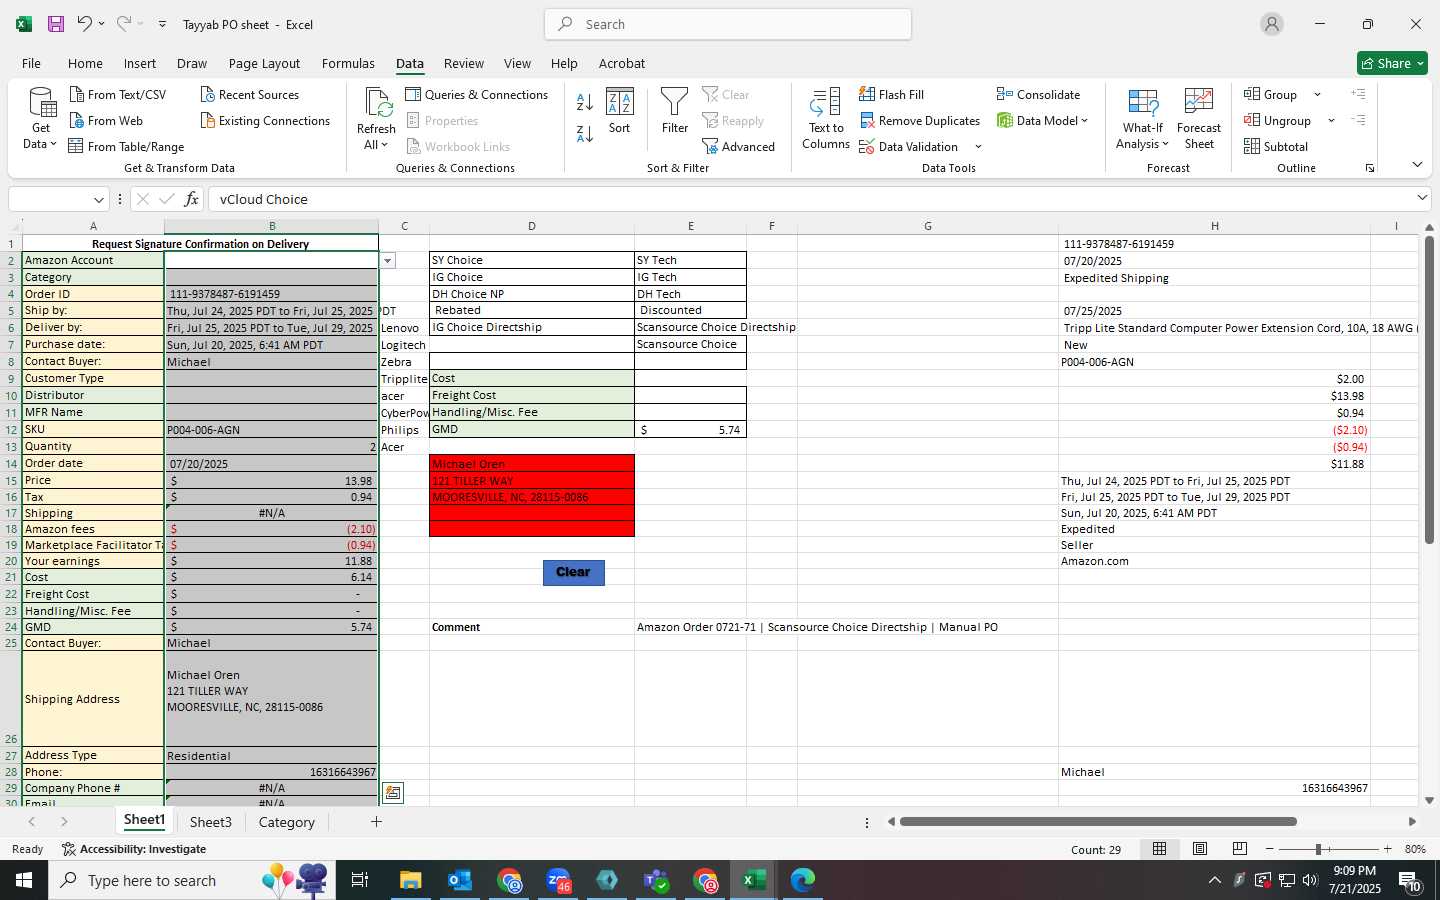This screenshot has width=1440, height=900.
Task: Click the green Share button
Action: (1392, 63)
